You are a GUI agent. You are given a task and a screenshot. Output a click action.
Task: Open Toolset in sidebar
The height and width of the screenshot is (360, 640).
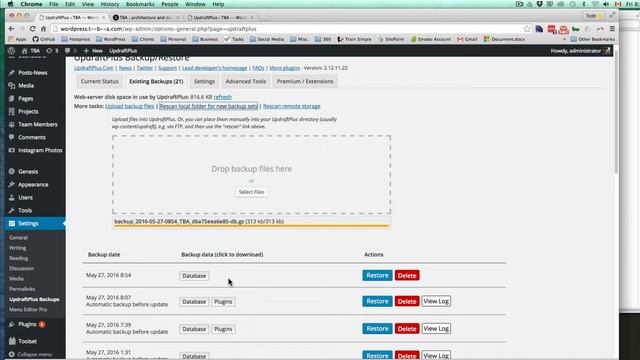click(x=27, y=341)
